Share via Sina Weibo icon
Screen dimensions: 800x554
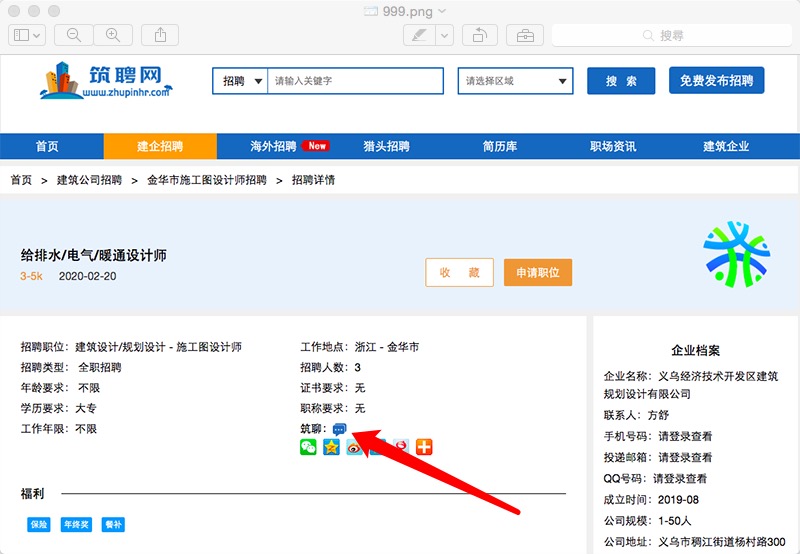(355, 447)
